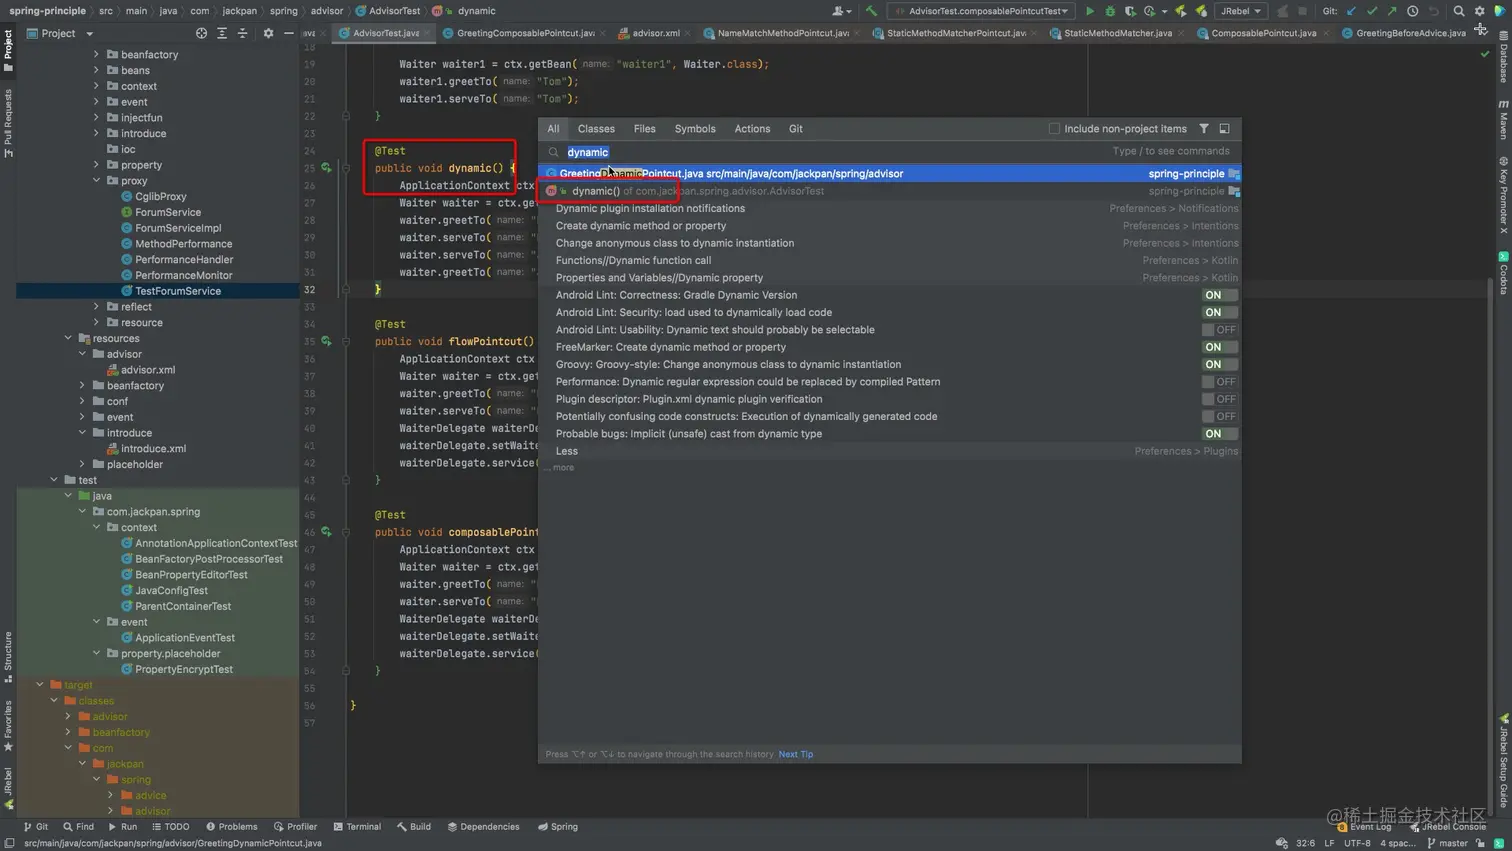Open Project view selector dropdown
Screen dimensions: 1512x851
[x=60, y=33]
